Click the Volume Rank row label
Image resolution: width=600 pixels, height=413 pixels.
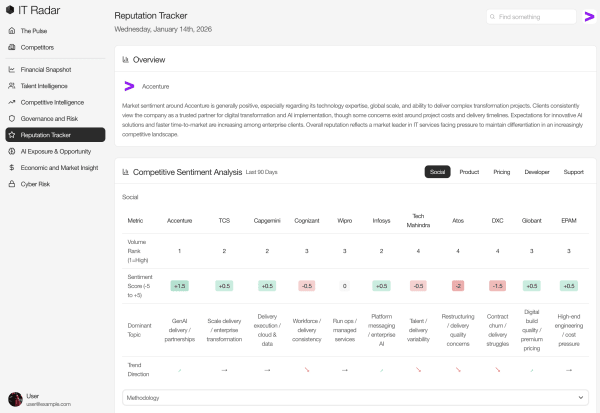point(138,251)
